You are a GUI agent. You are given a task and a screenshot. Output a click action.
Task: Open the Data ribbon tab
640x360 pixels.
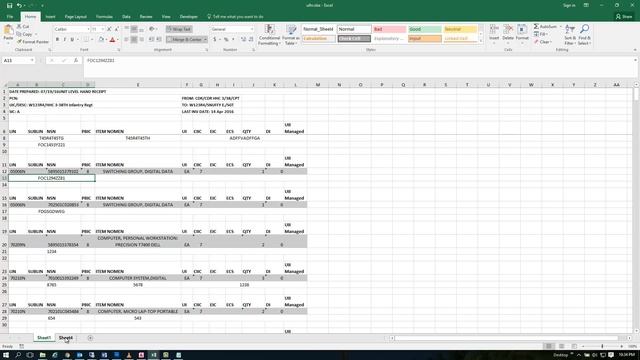click(126, 17)
